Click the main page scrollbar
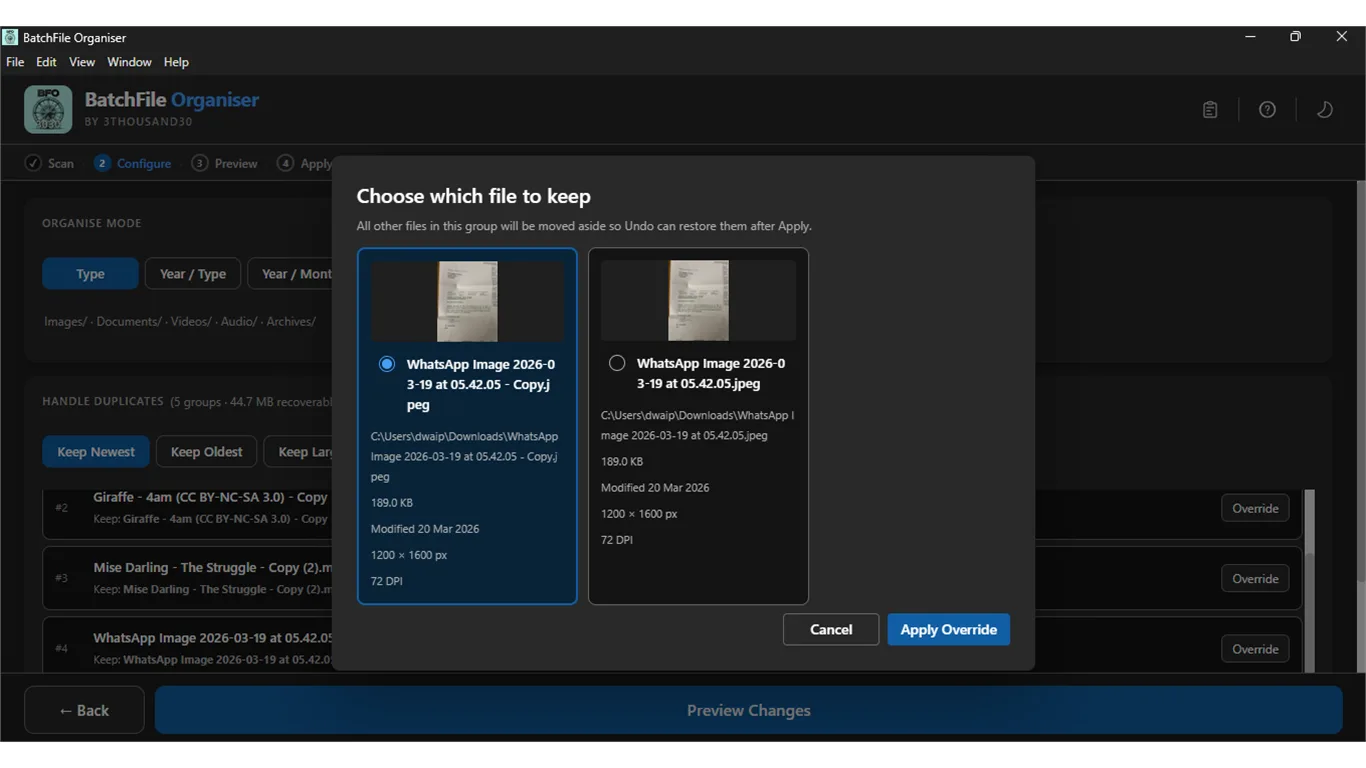The height and width of the screenshot is (768, 1366). [x=1360, y=380]
